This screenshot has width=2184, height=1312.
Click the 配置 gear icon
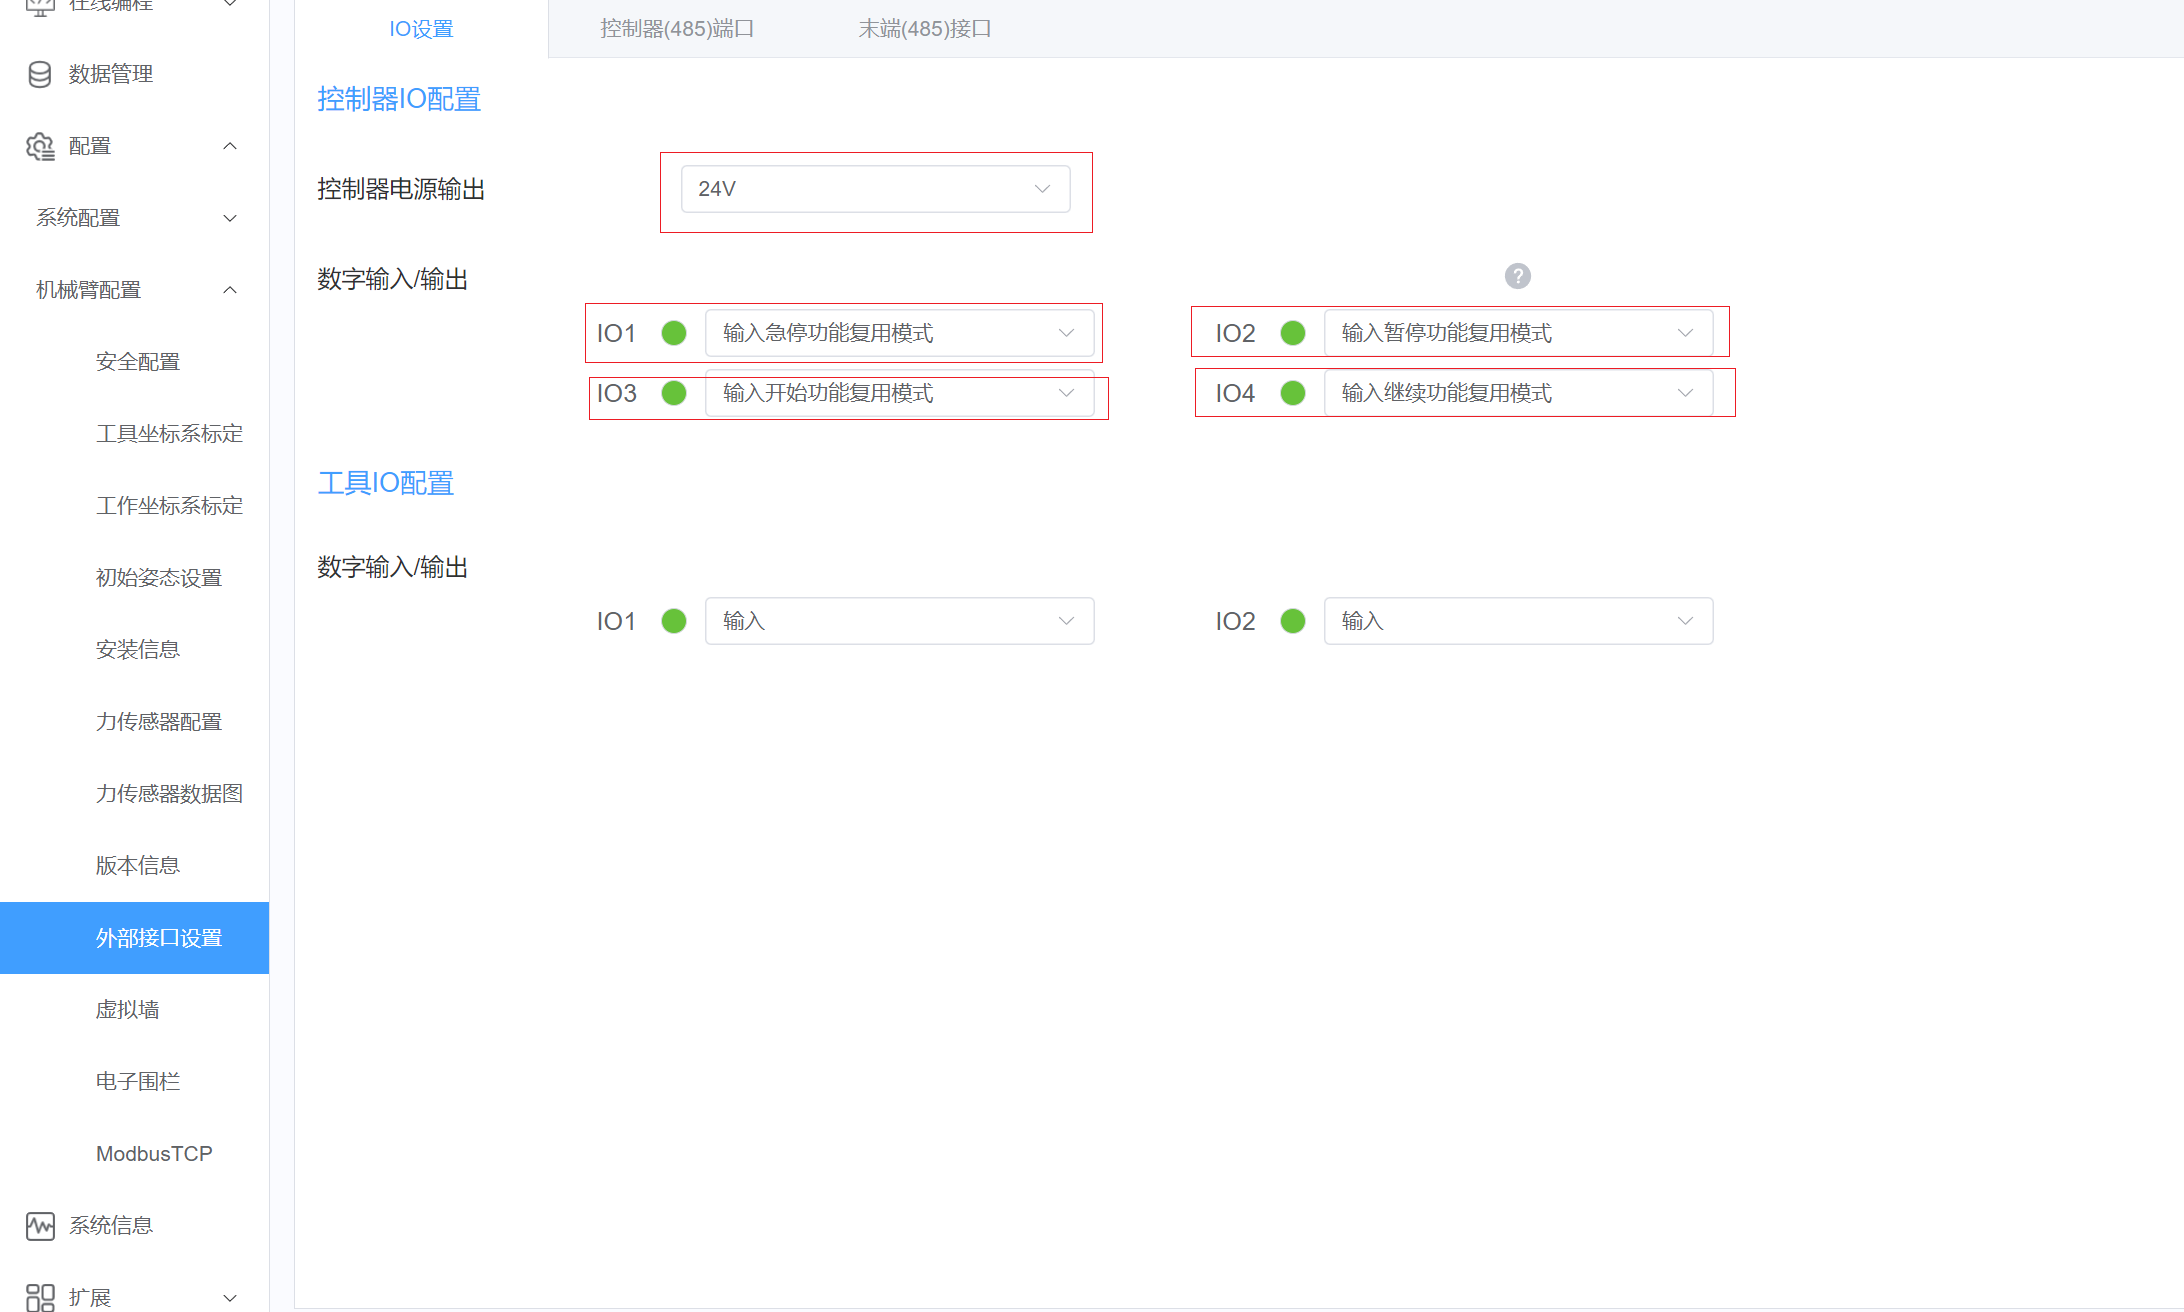point(40,146)
